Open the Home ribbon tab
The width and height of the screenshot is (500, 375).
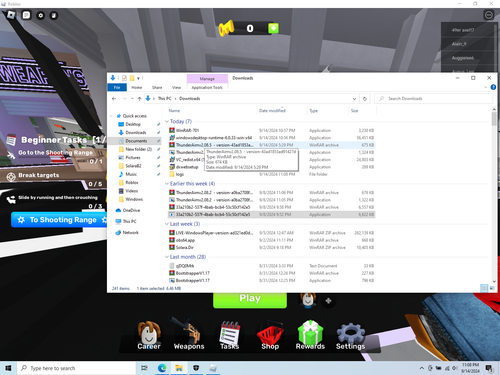tap(137, 87)
